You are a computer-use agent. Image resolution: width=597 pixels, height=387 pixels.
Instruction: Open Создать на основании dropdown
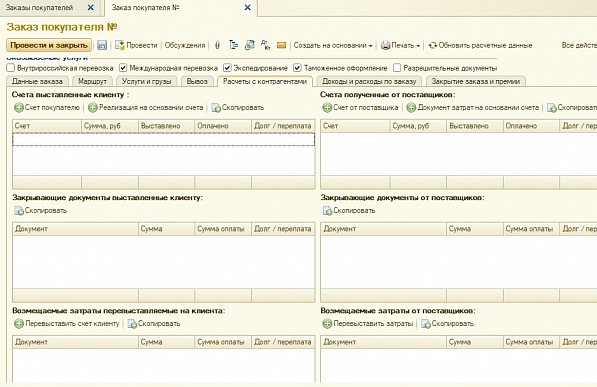(x=333, y=45)
